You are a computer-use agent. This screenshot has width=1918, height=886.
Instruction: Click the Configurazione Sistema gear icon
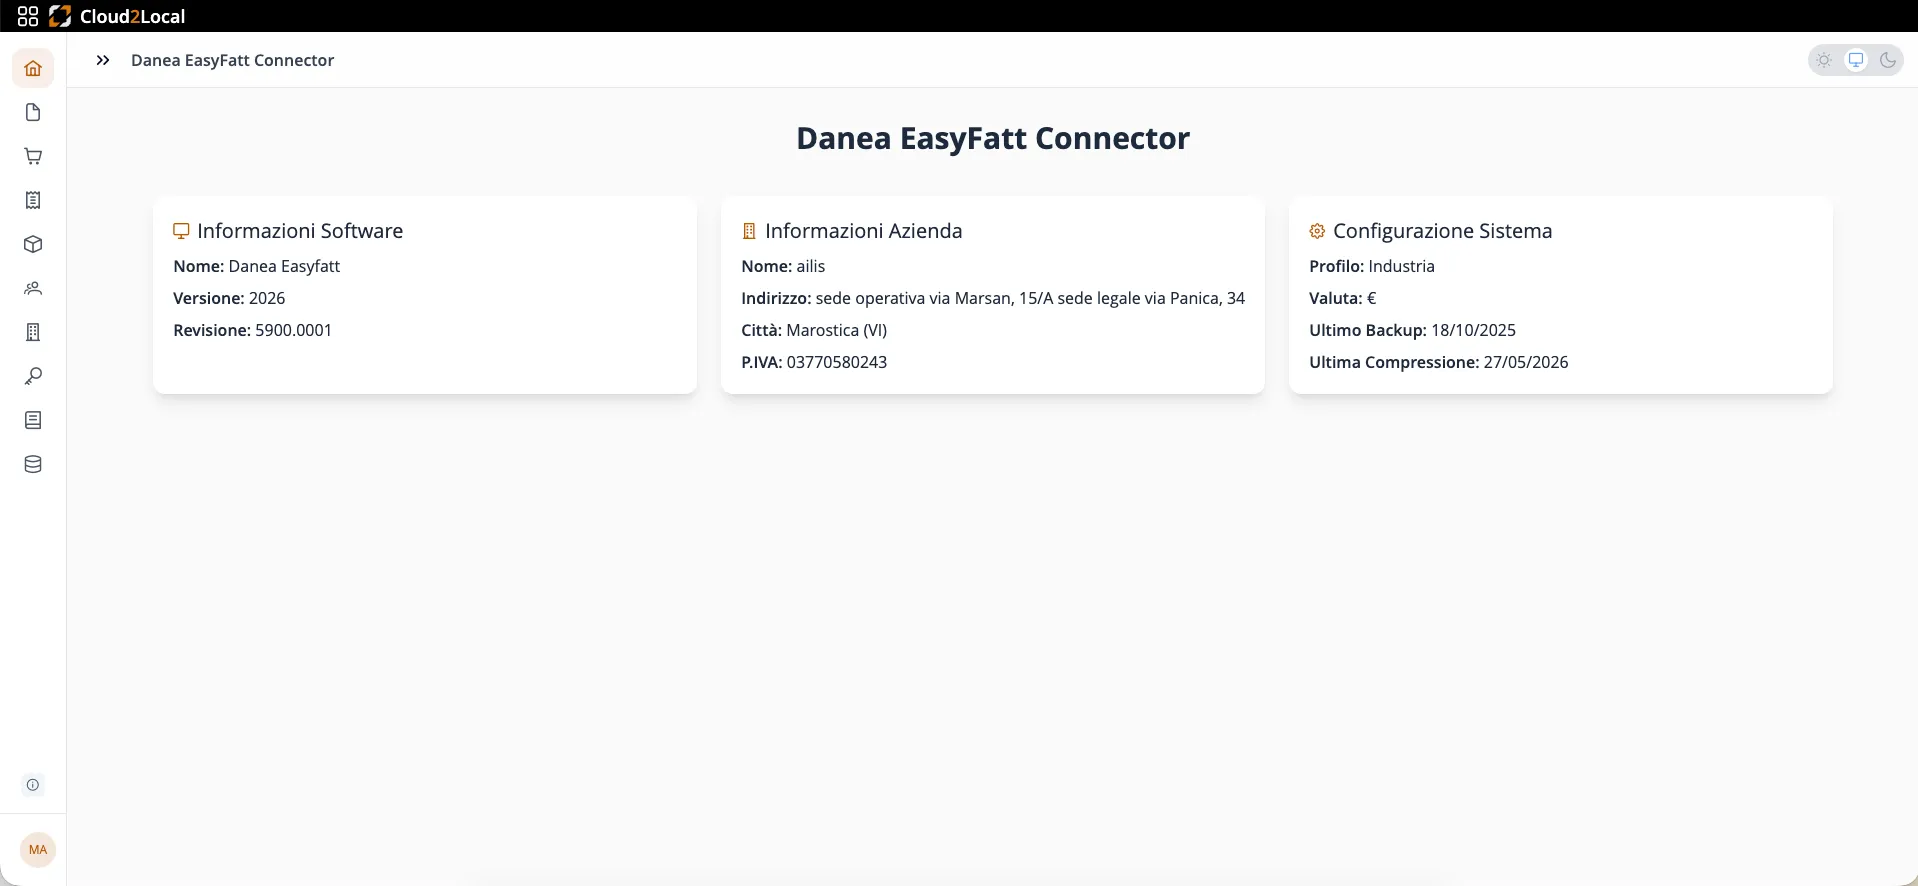1317,231
